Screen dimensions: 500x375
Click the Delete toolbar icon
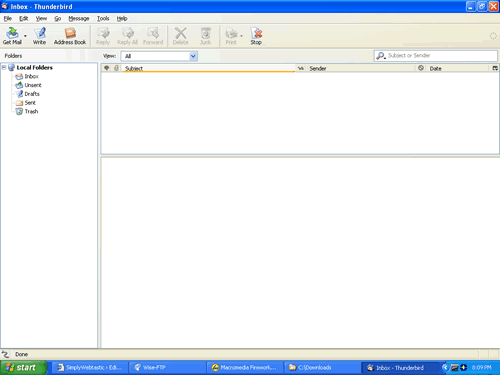pos(180,36)
